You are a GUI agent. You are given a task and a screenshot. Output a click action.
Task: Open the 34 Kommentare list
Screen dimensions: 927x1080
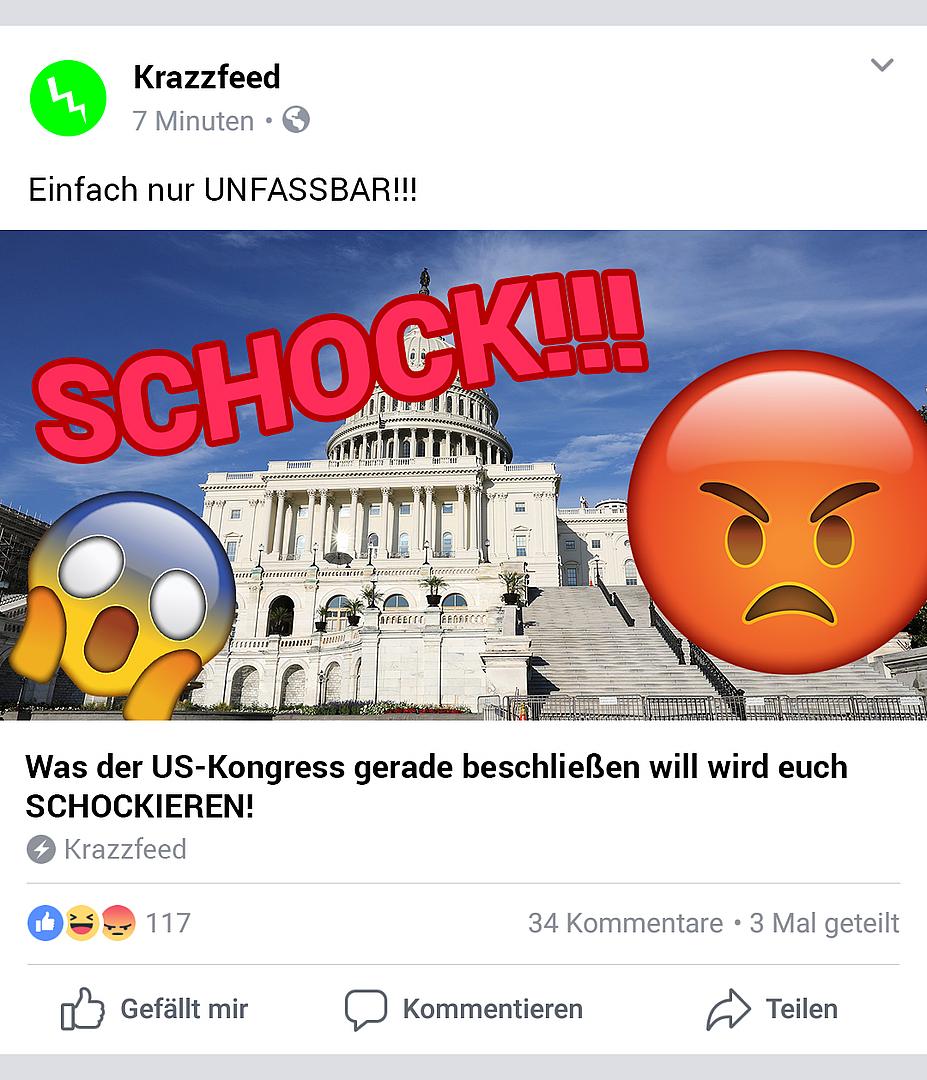pos(625,923)
